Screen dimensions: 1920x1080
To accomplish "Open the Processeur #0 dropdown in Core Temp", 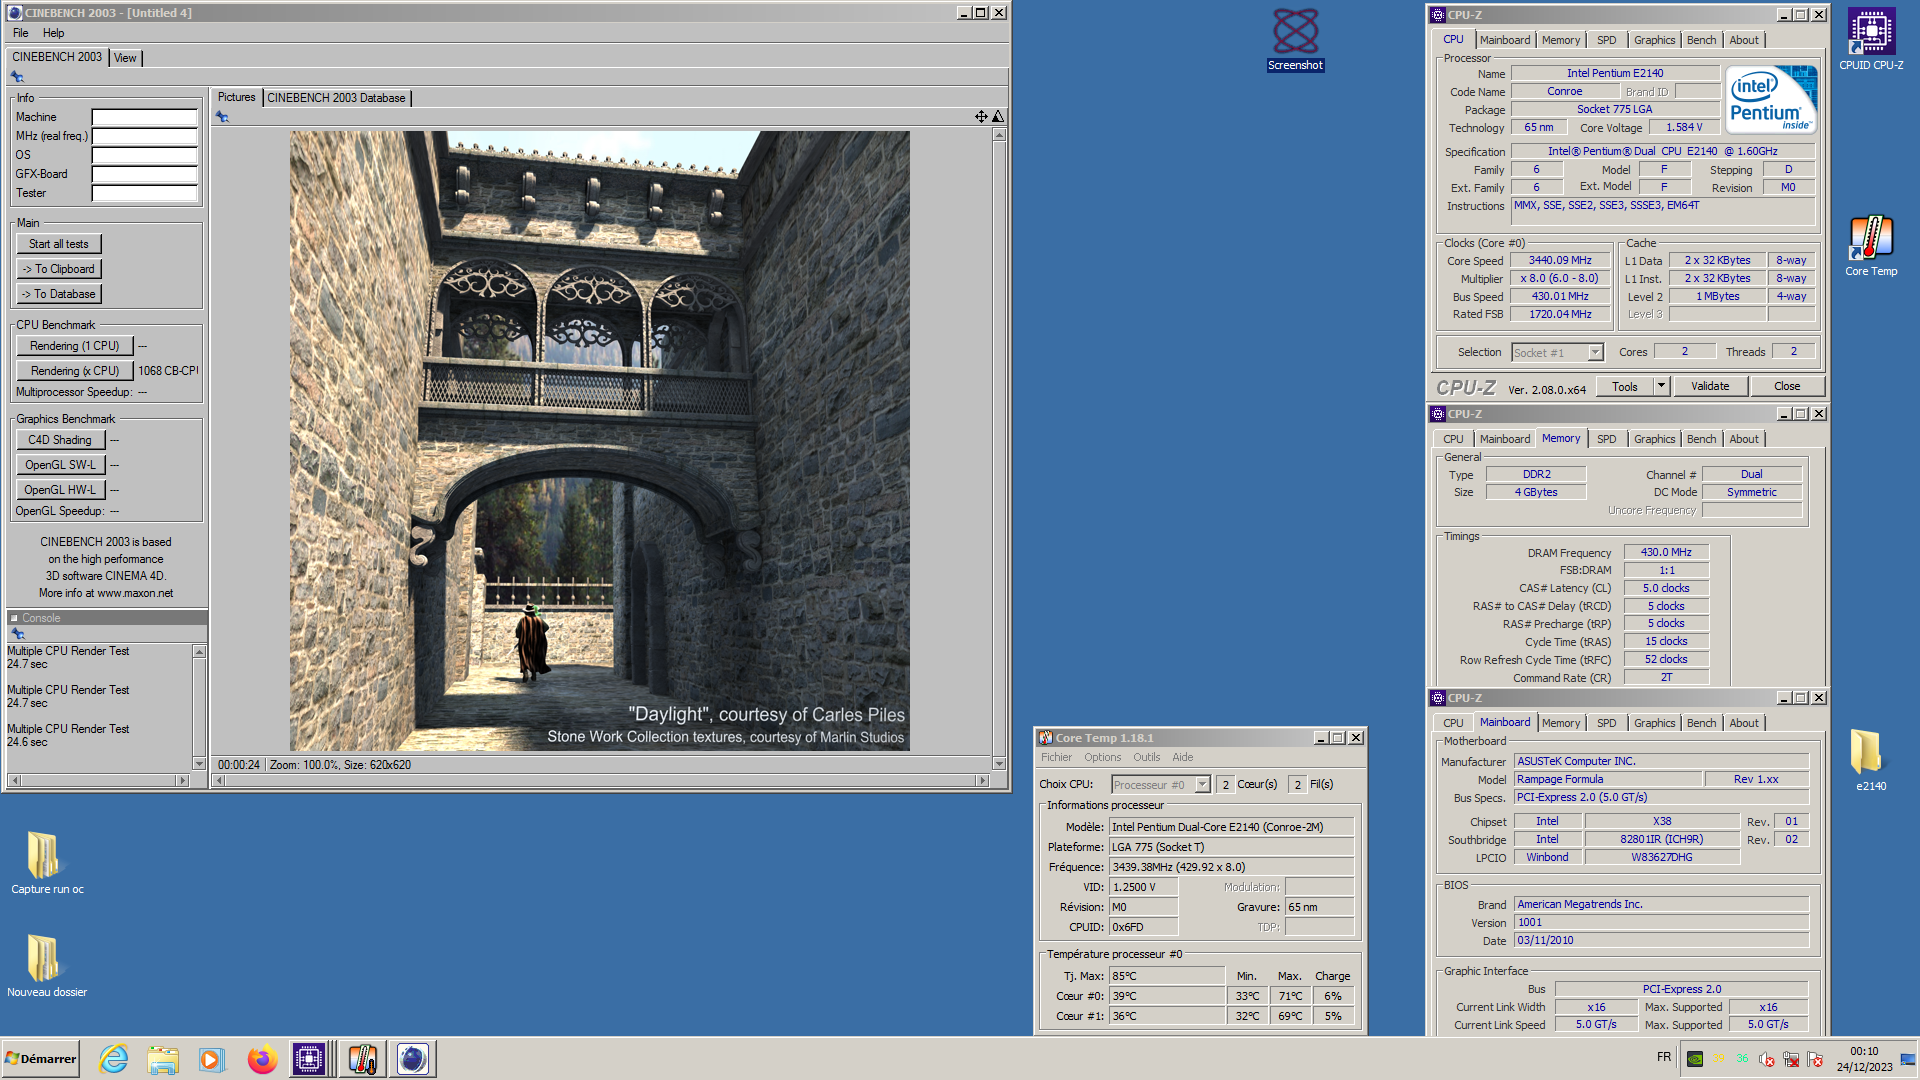I will 1160,785.
